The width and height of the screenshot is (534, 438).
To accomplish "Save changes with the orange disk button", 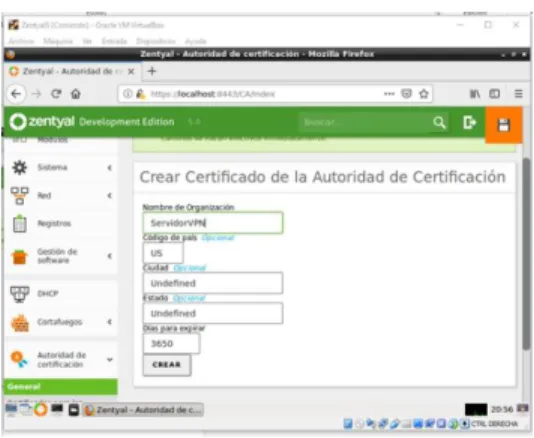I will click(504, 125).
